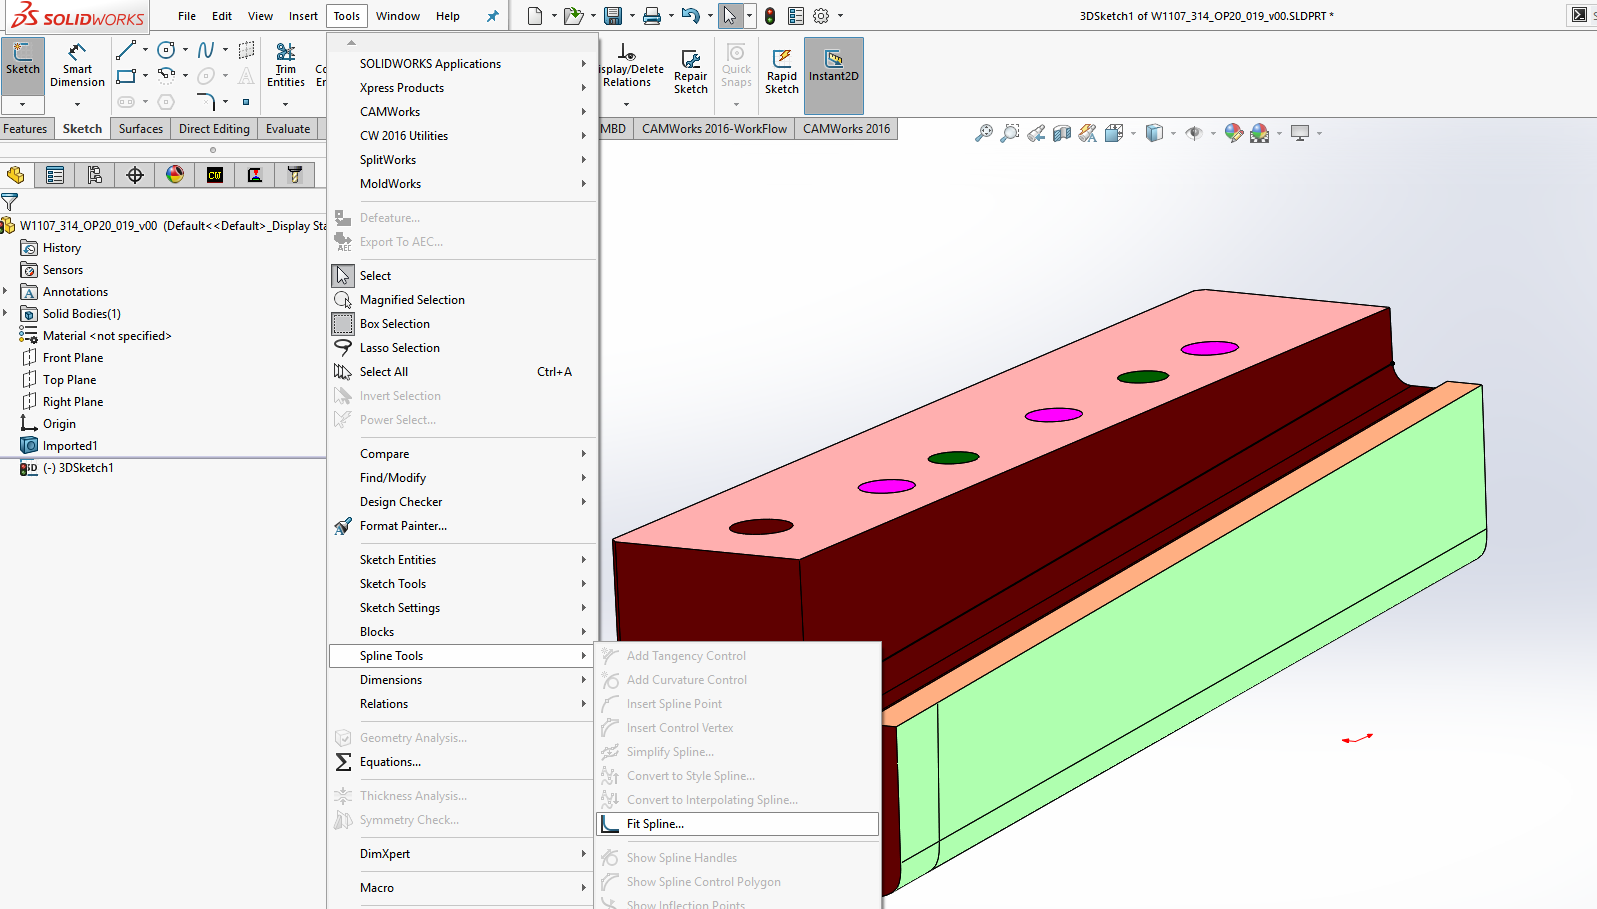The width and height of the screenshot is (1597, 909).
Task: Open the ConfigurationManager tab icon
Action: pos(95,175)
